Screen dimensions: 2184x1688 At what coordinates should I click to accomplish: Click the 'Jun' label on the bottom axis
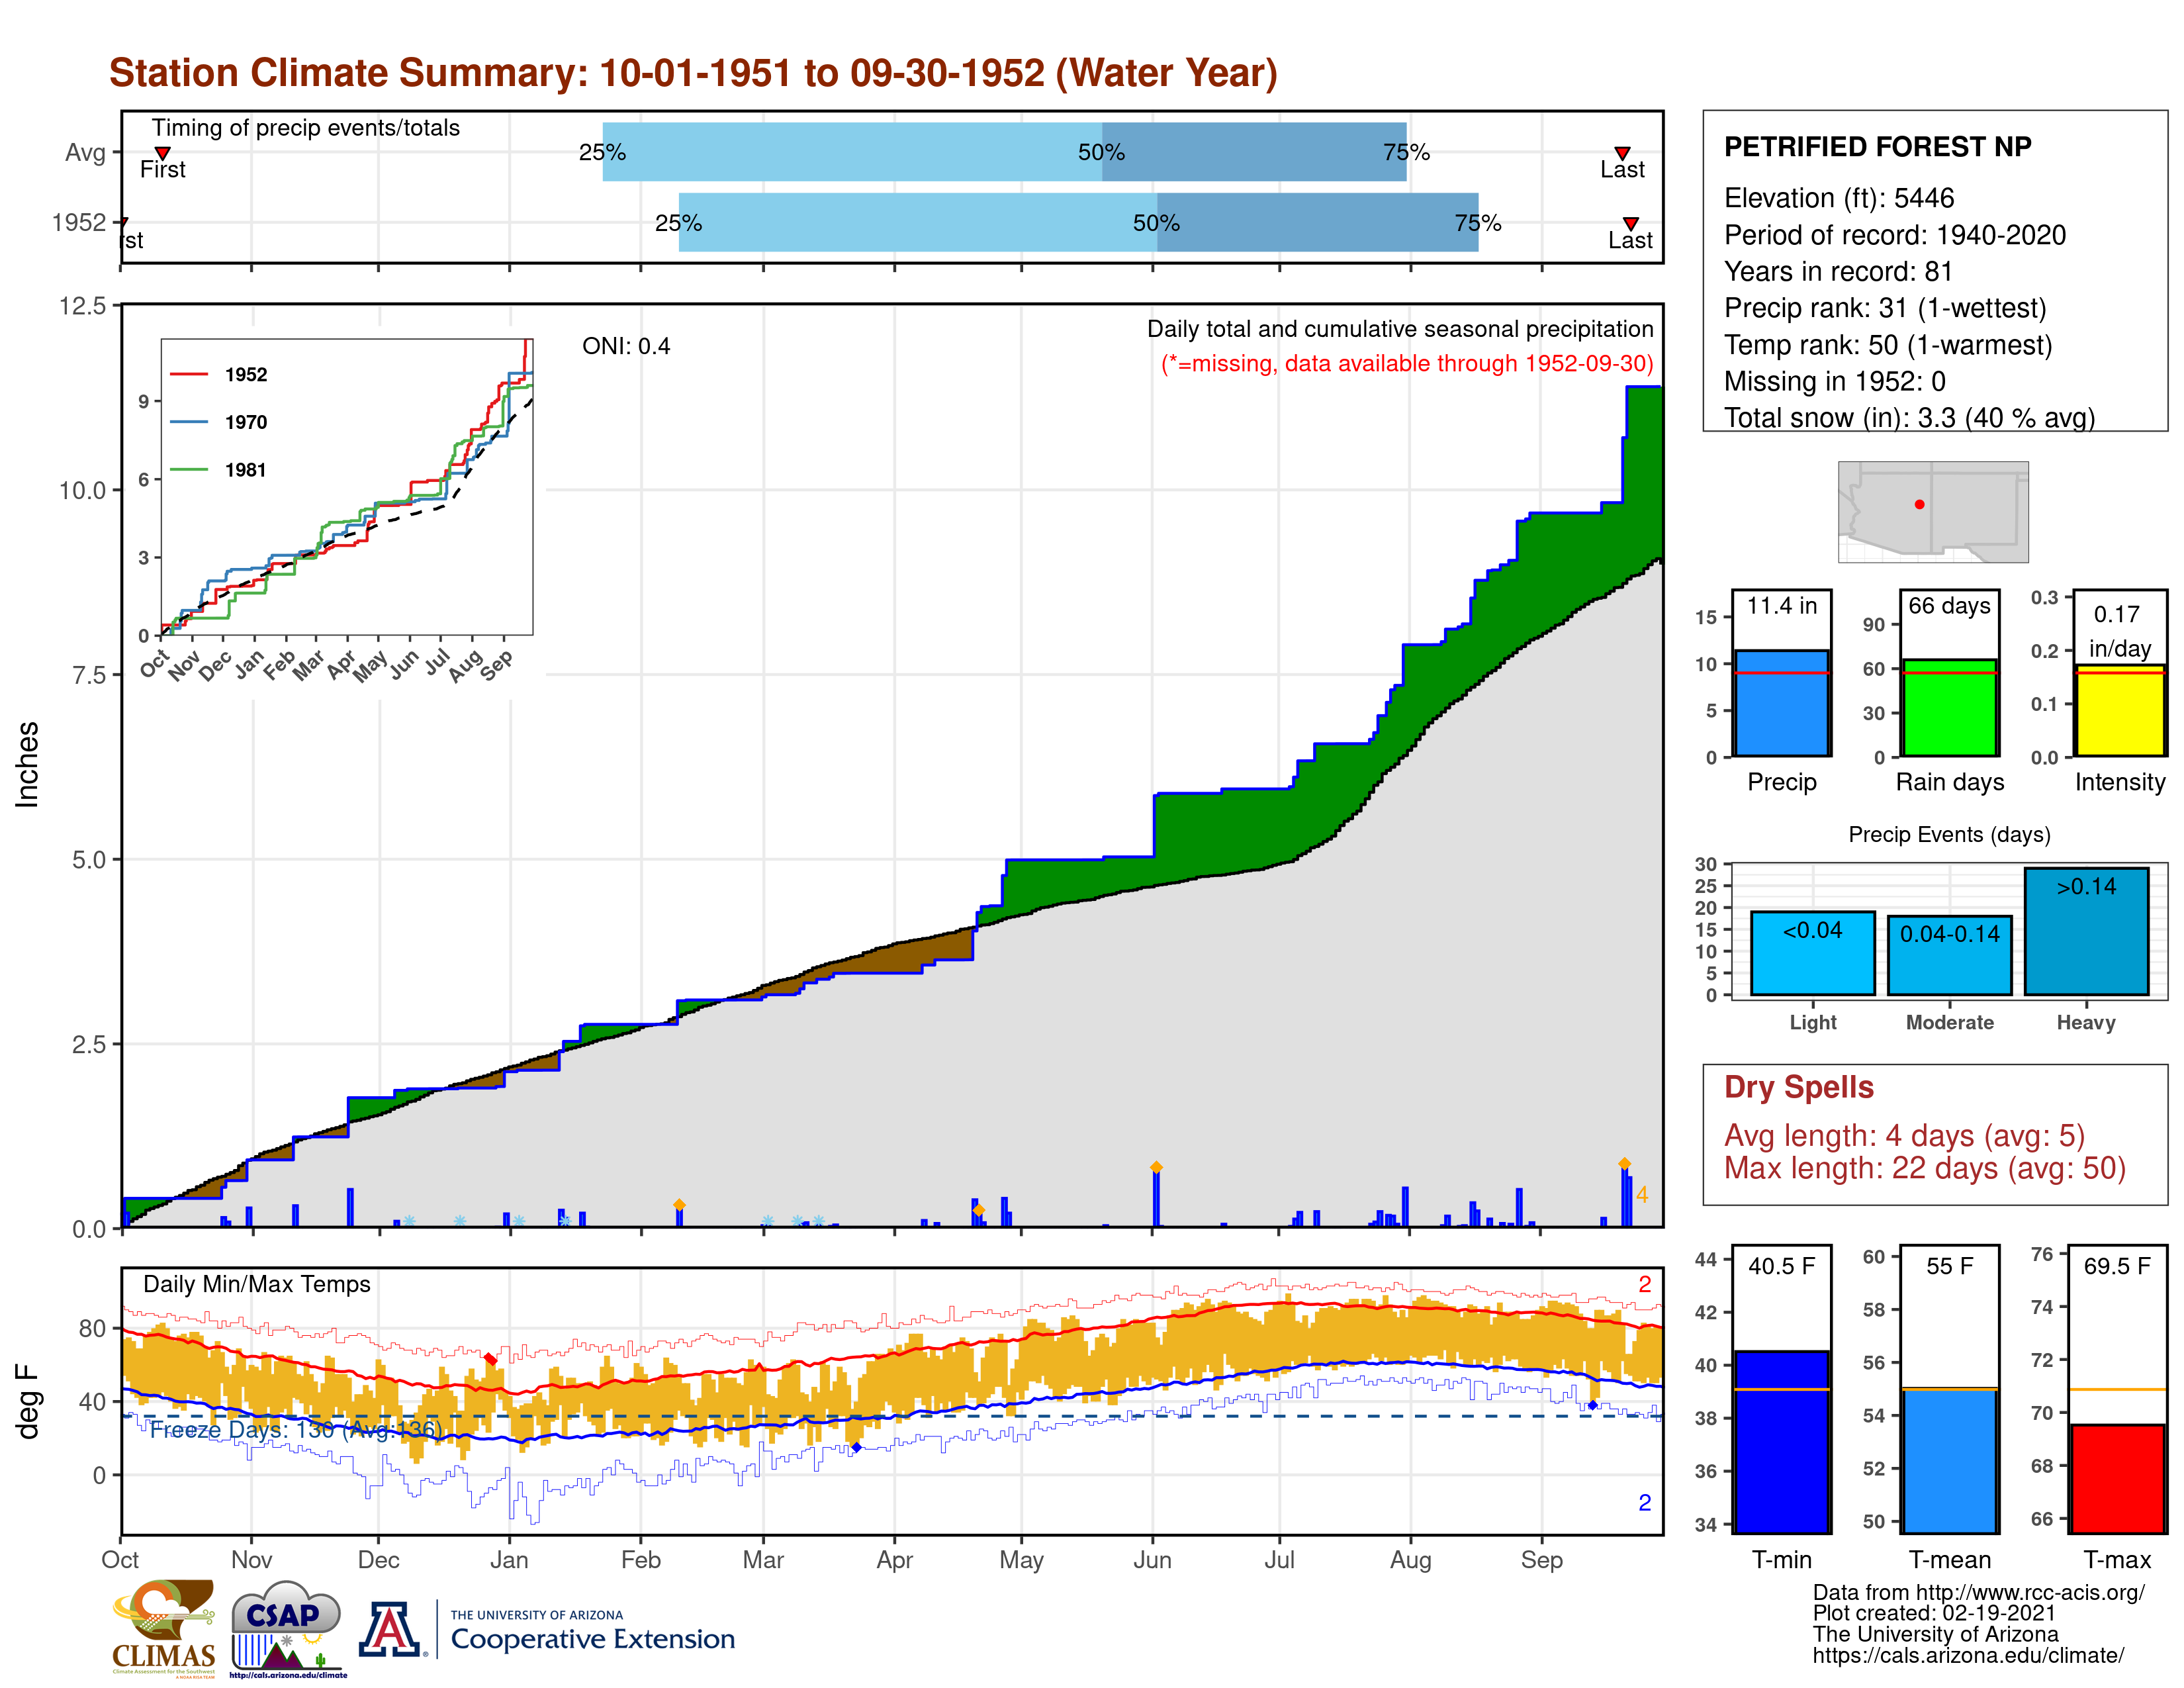[1152, 1560]
